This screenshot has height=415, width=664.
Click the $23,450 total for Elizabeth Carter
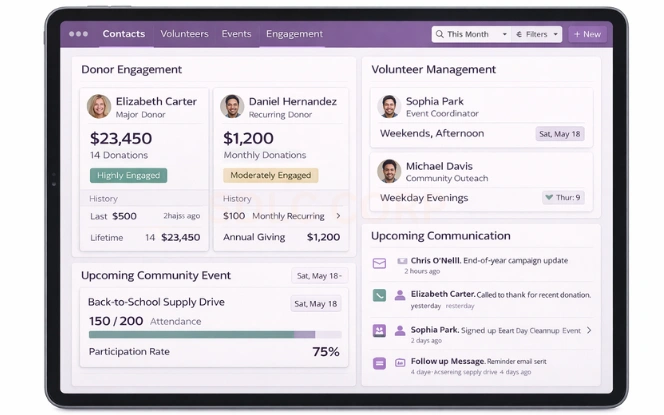tap(121, 138)
